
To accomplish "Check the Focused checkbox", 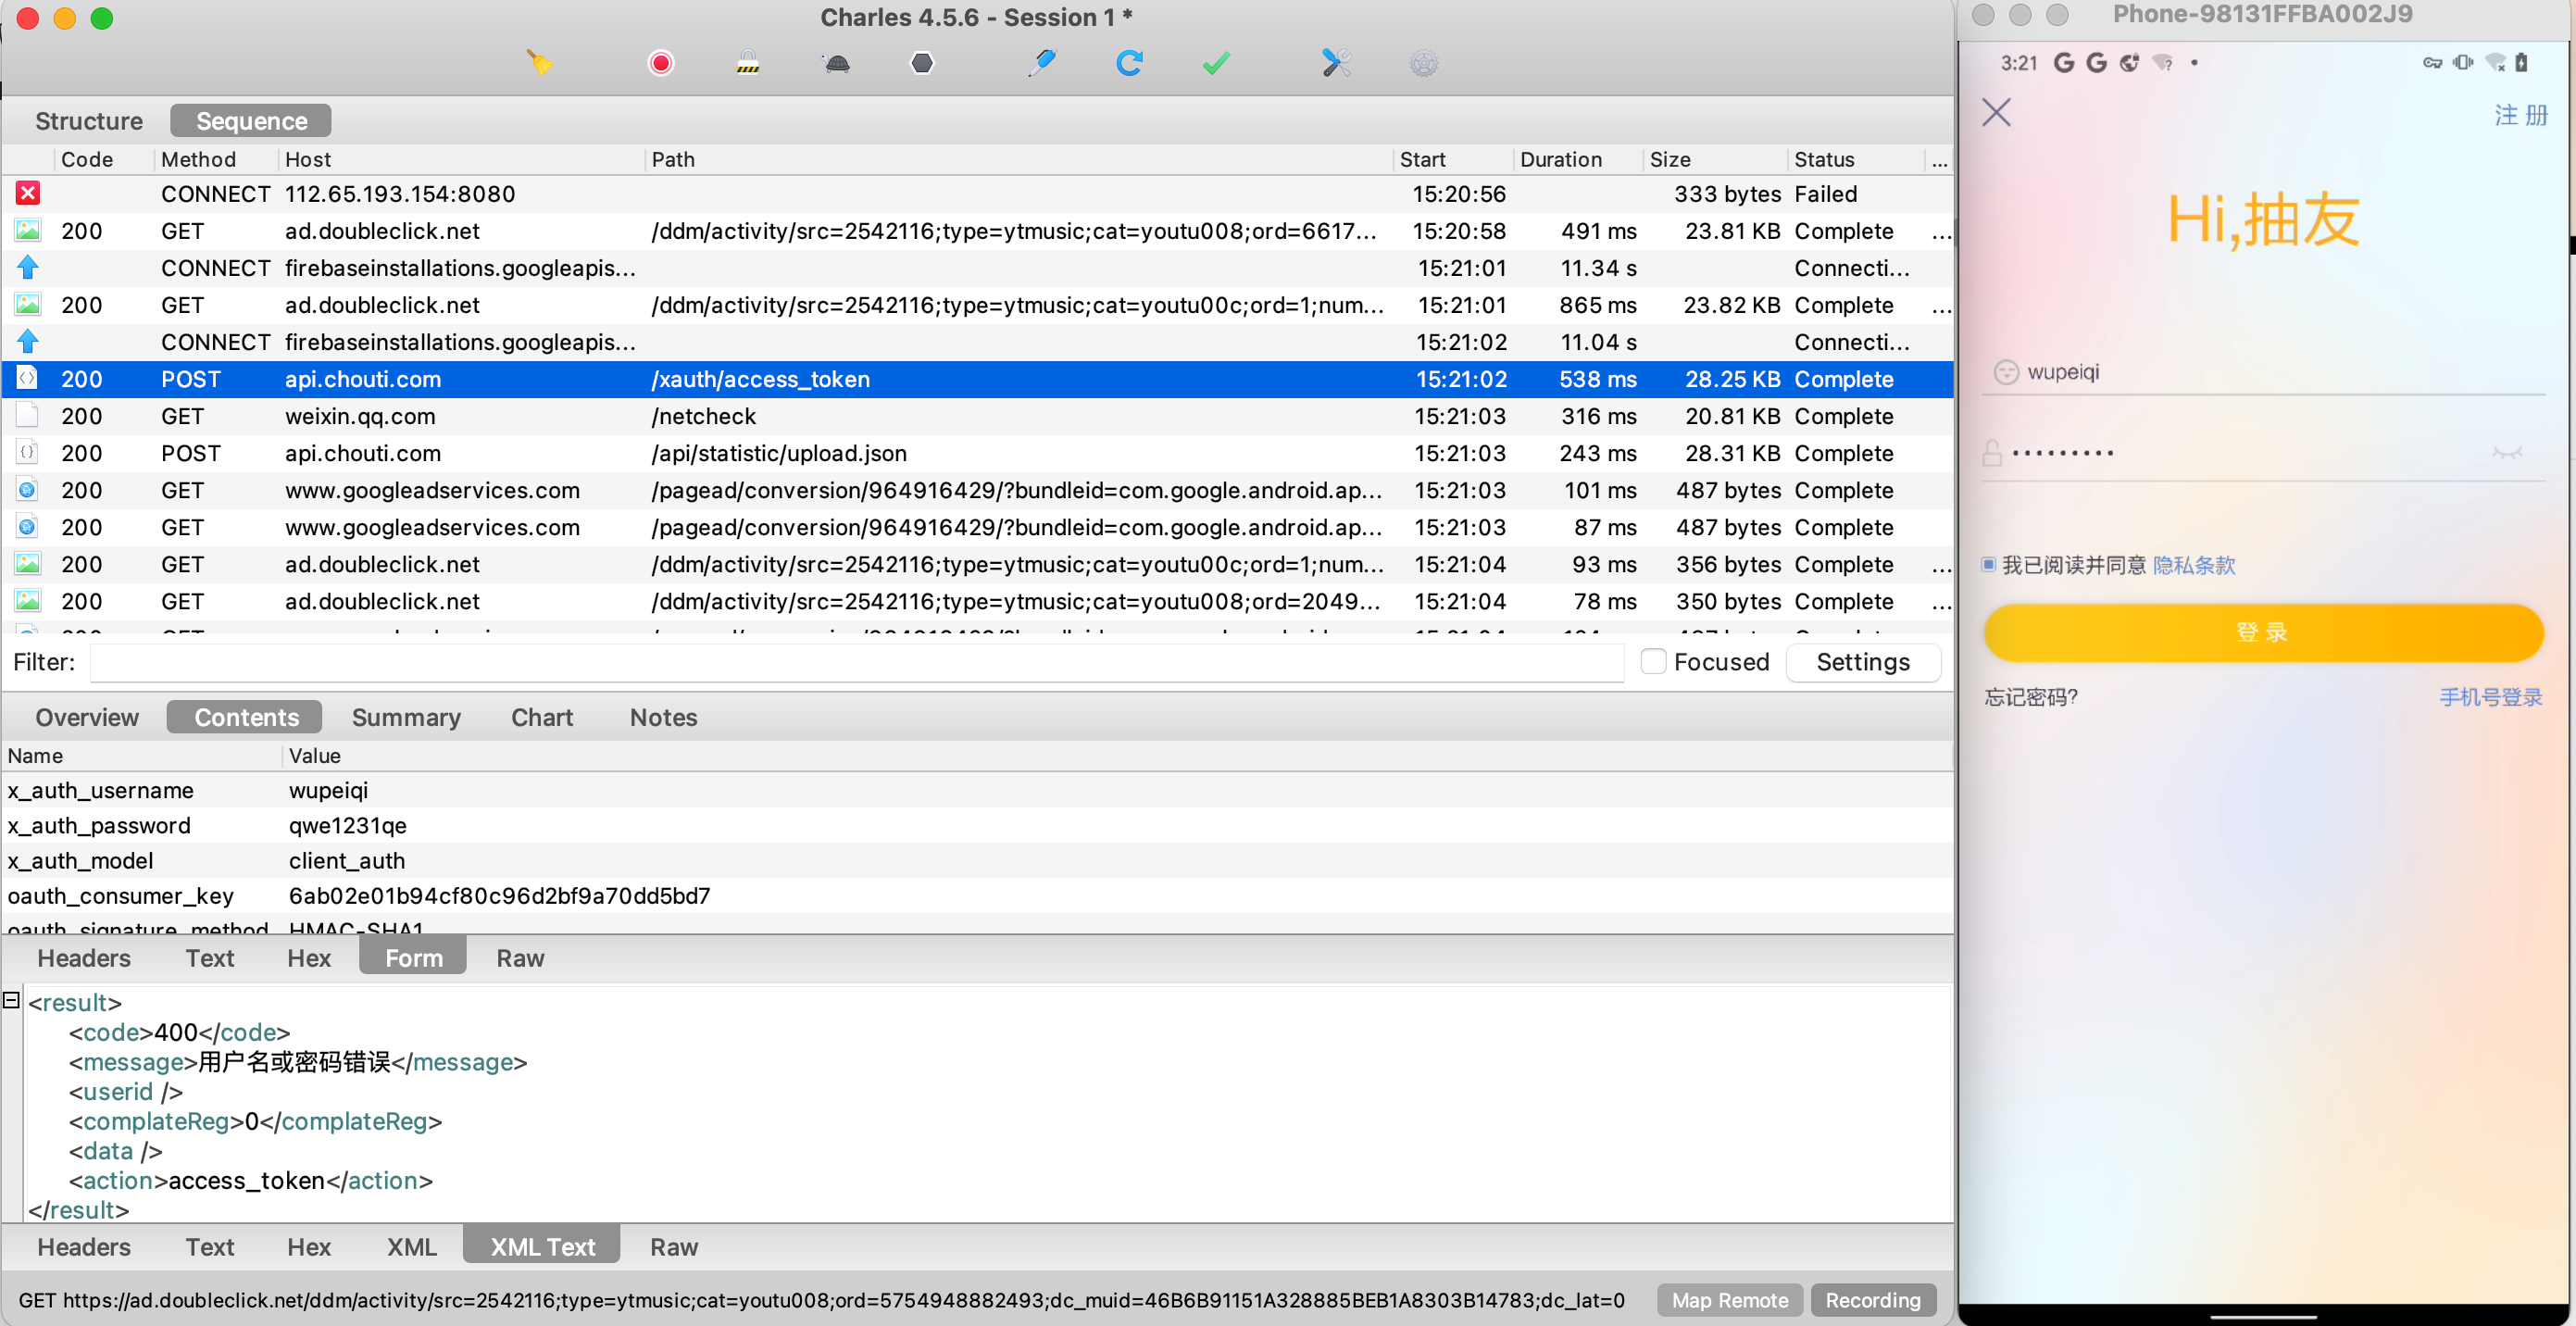I will [x=1653, y=661].
